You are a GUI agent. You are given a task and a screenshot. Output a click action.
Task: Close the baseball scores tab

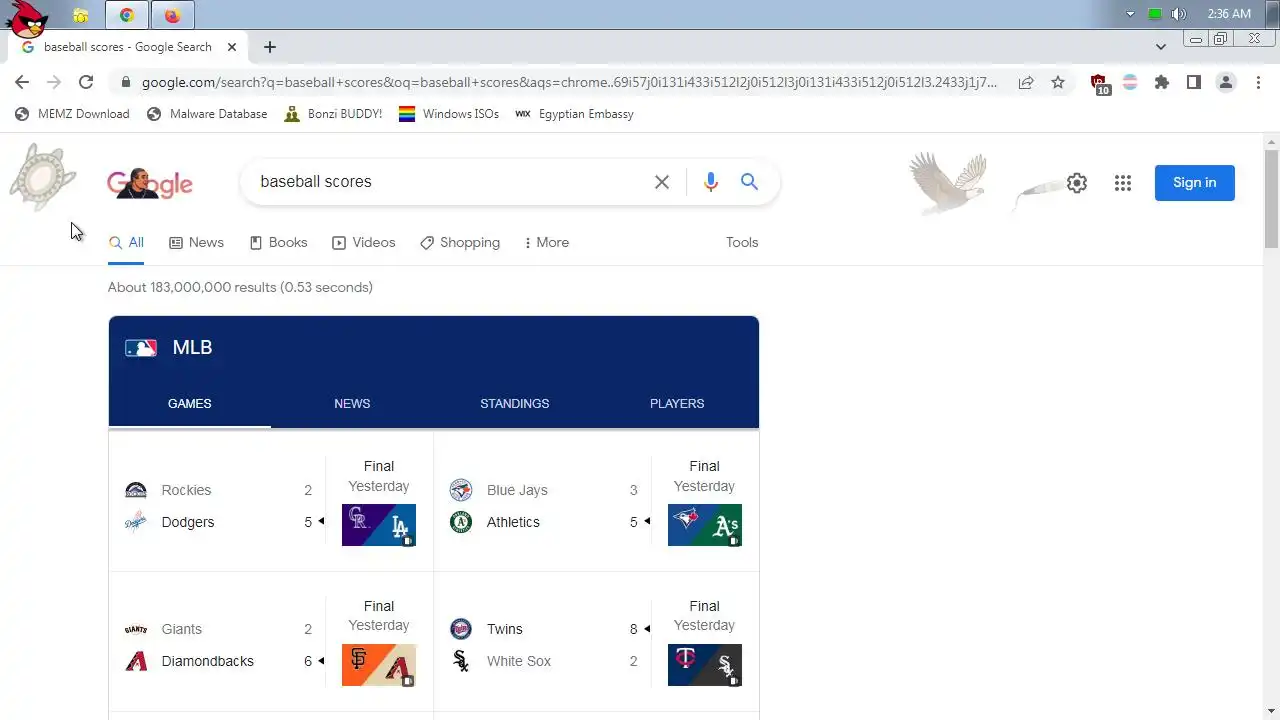(x=231, y=47)
